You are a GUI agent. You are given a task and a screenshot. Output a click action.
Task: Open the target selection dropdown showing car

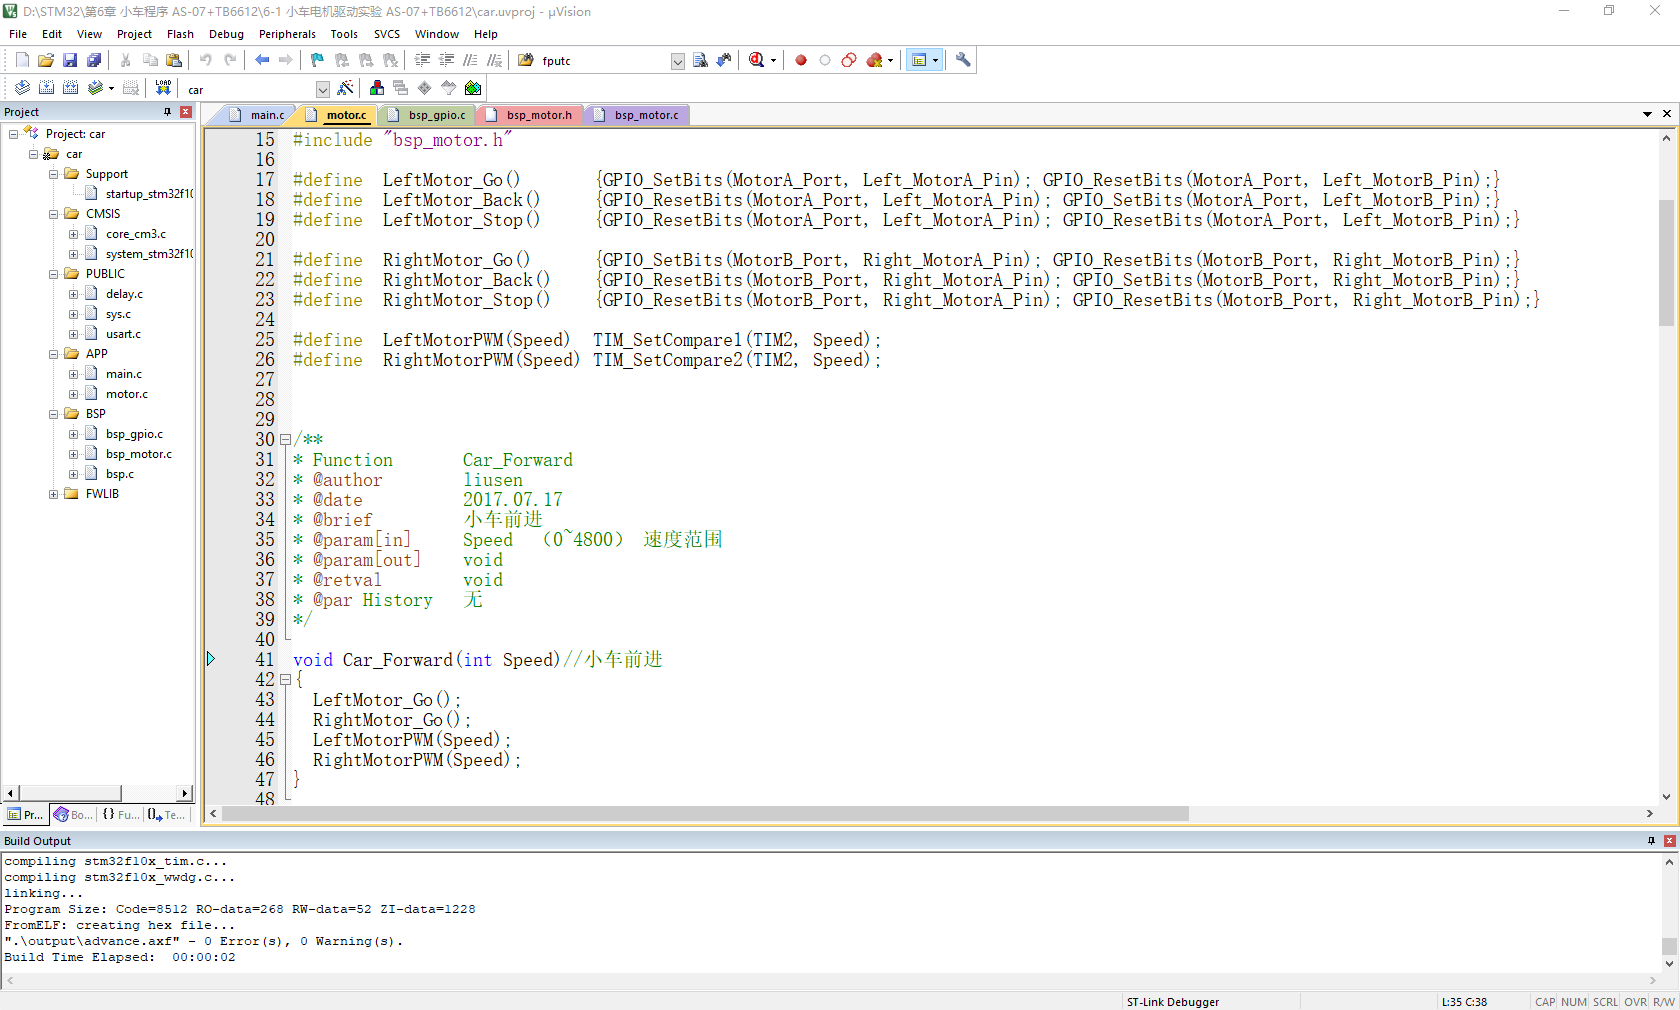pos(322,89)
